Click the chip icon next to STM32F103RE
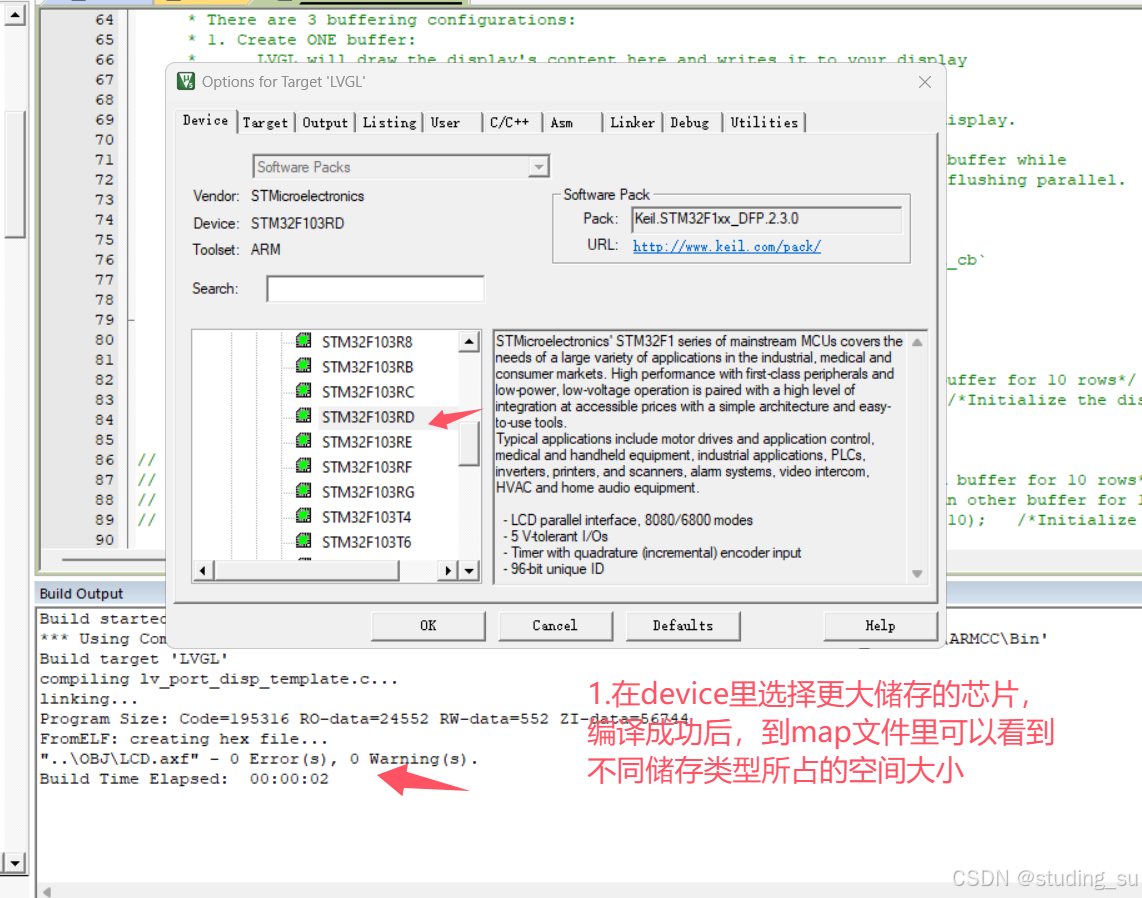1142x898 pixels. coord(304,441)
